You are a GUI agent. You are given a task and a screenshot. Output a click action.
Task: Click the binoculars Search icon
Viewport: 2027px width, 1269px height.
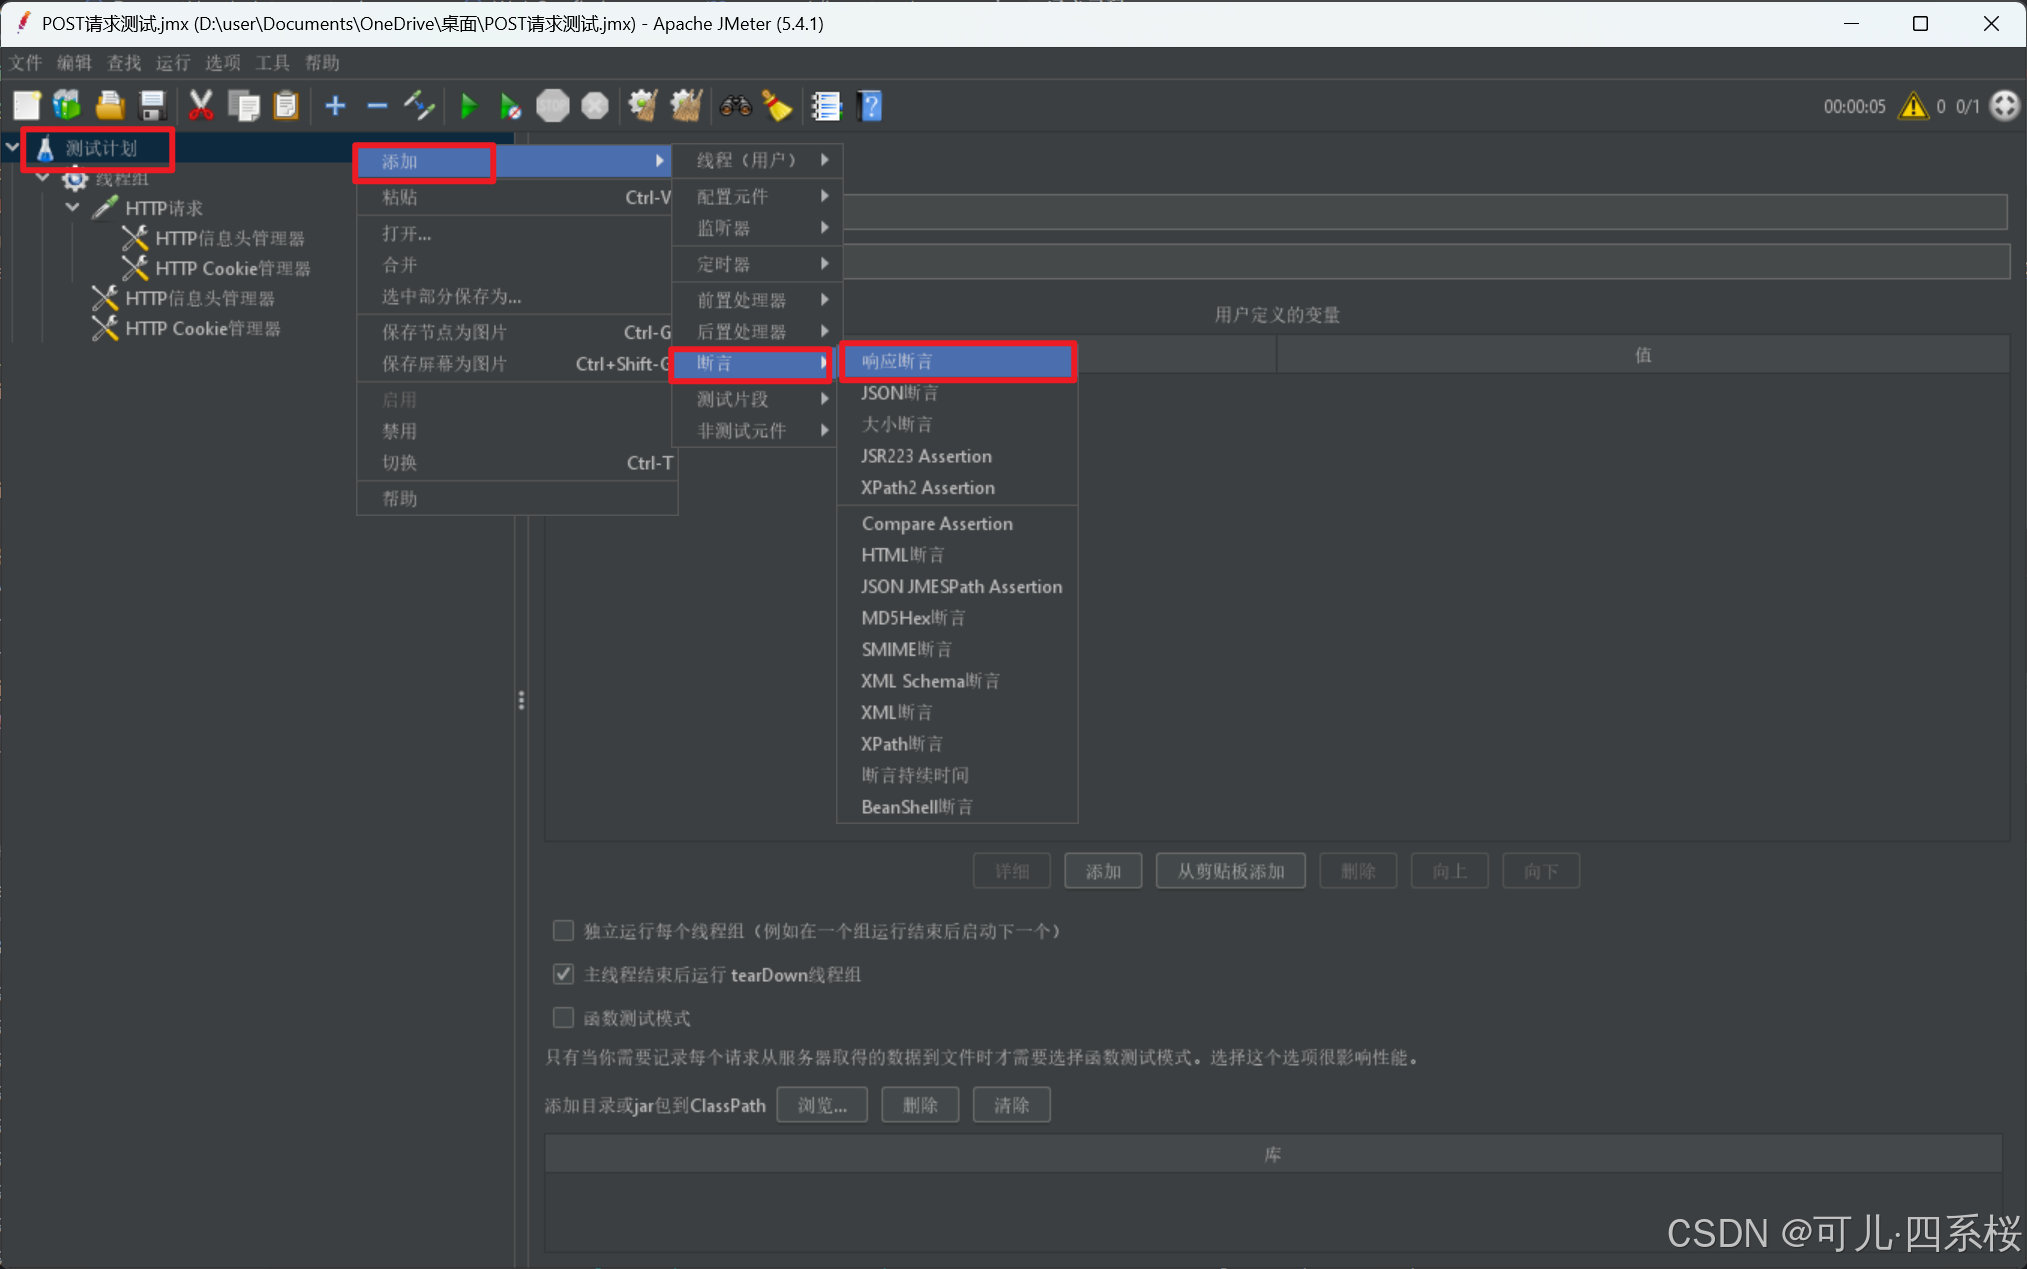click(x=735, y=106)
